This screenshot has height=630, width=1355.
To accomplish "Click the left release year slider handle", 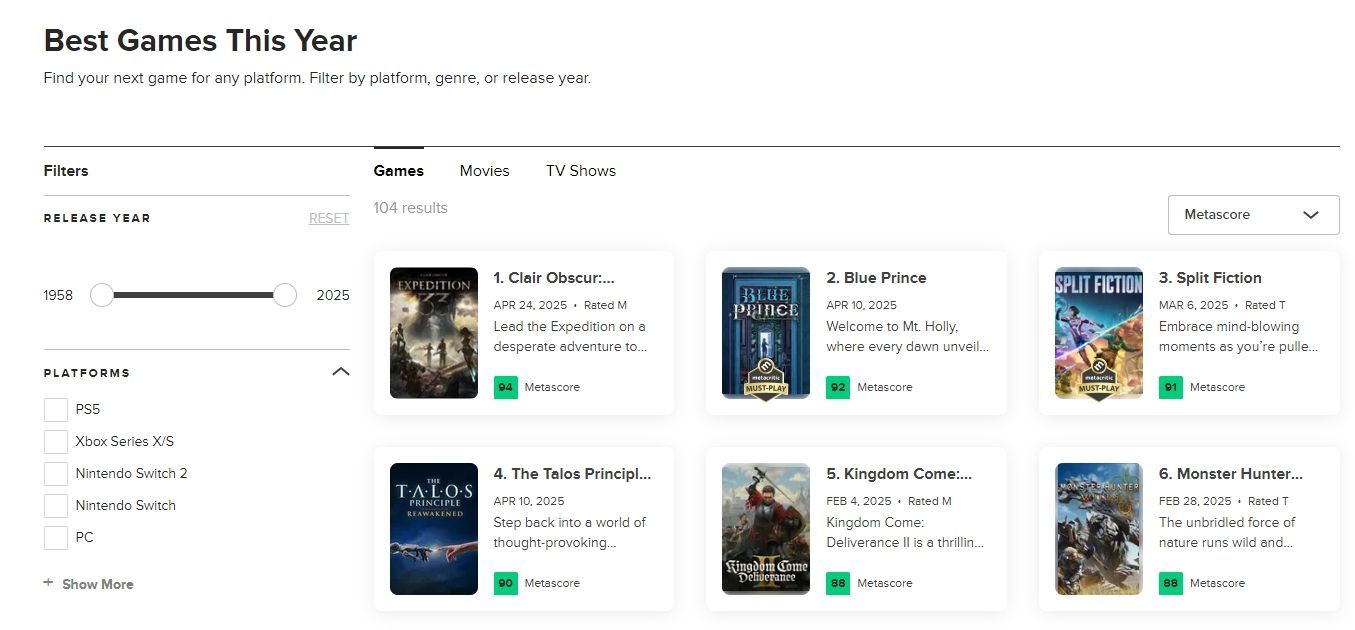I will [102, 295].
